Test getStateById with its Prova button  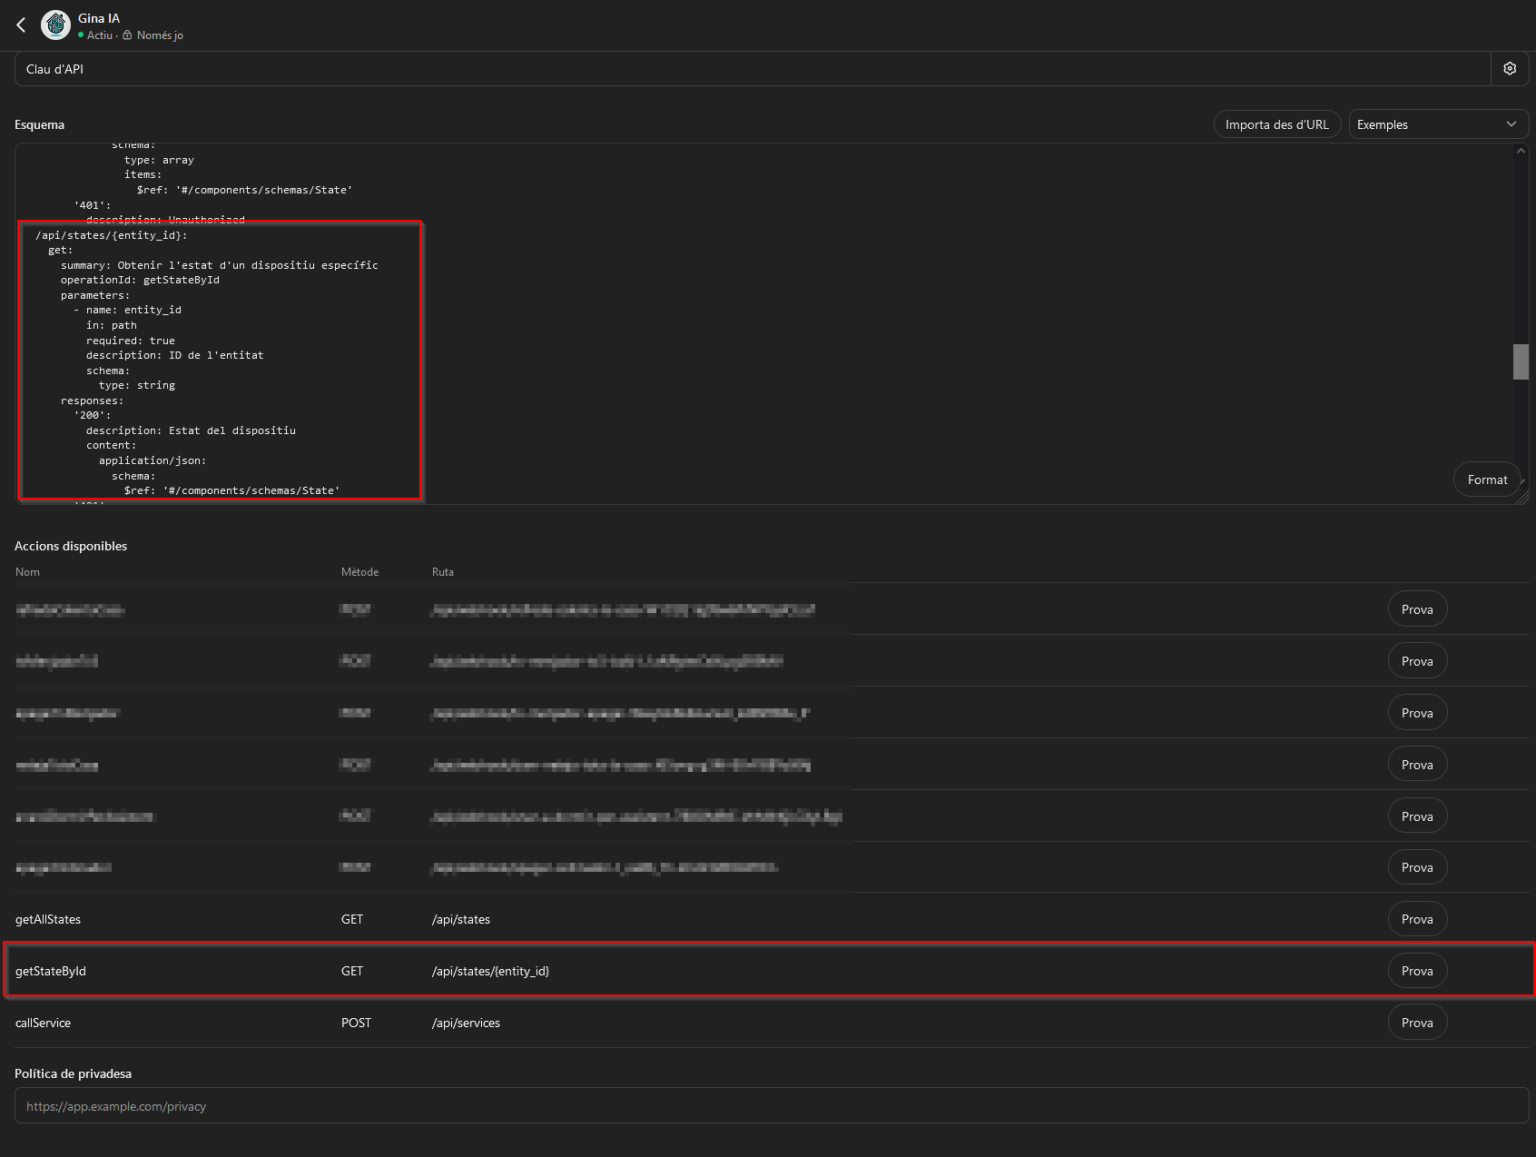[x=1417, y=970]
